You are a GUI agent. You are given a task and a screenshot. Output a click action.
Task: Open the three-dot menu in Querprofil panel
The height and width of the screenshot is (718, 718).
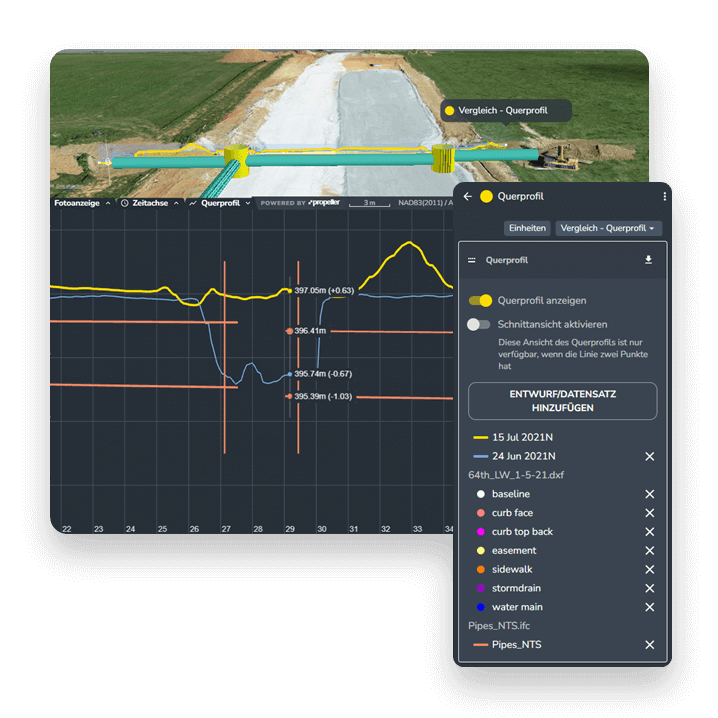click(664, 197)
